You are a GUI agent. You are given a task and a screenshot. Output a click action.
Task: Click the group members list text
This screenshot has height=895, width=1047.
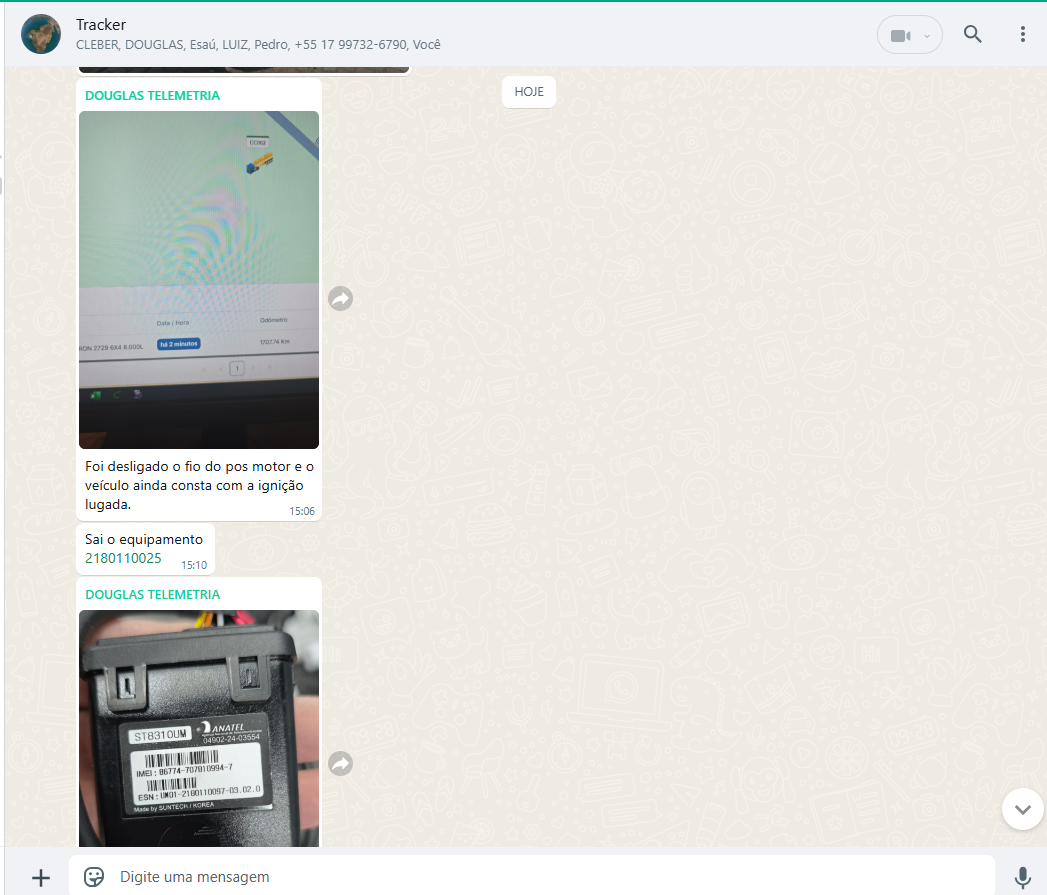pyautogui.click(x=258, y=45)
